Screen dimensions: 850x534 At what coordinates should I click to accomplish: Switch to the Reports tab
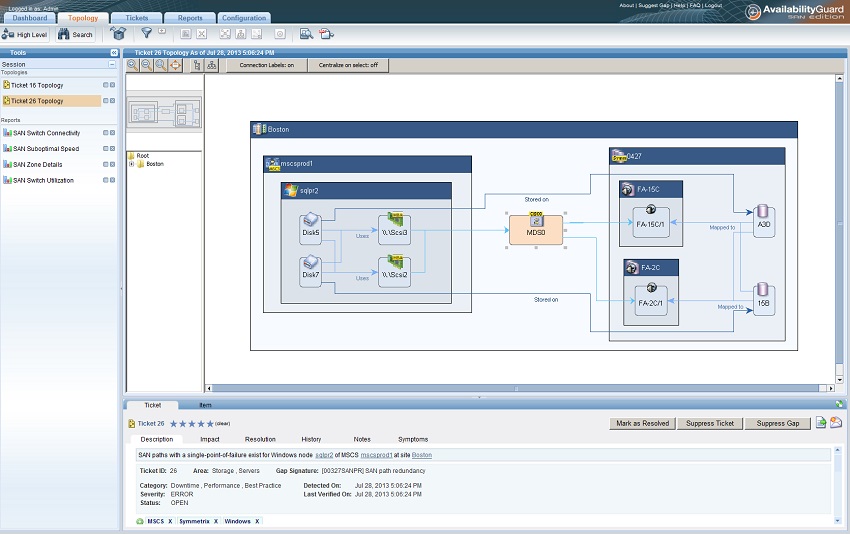click(190, 18)
